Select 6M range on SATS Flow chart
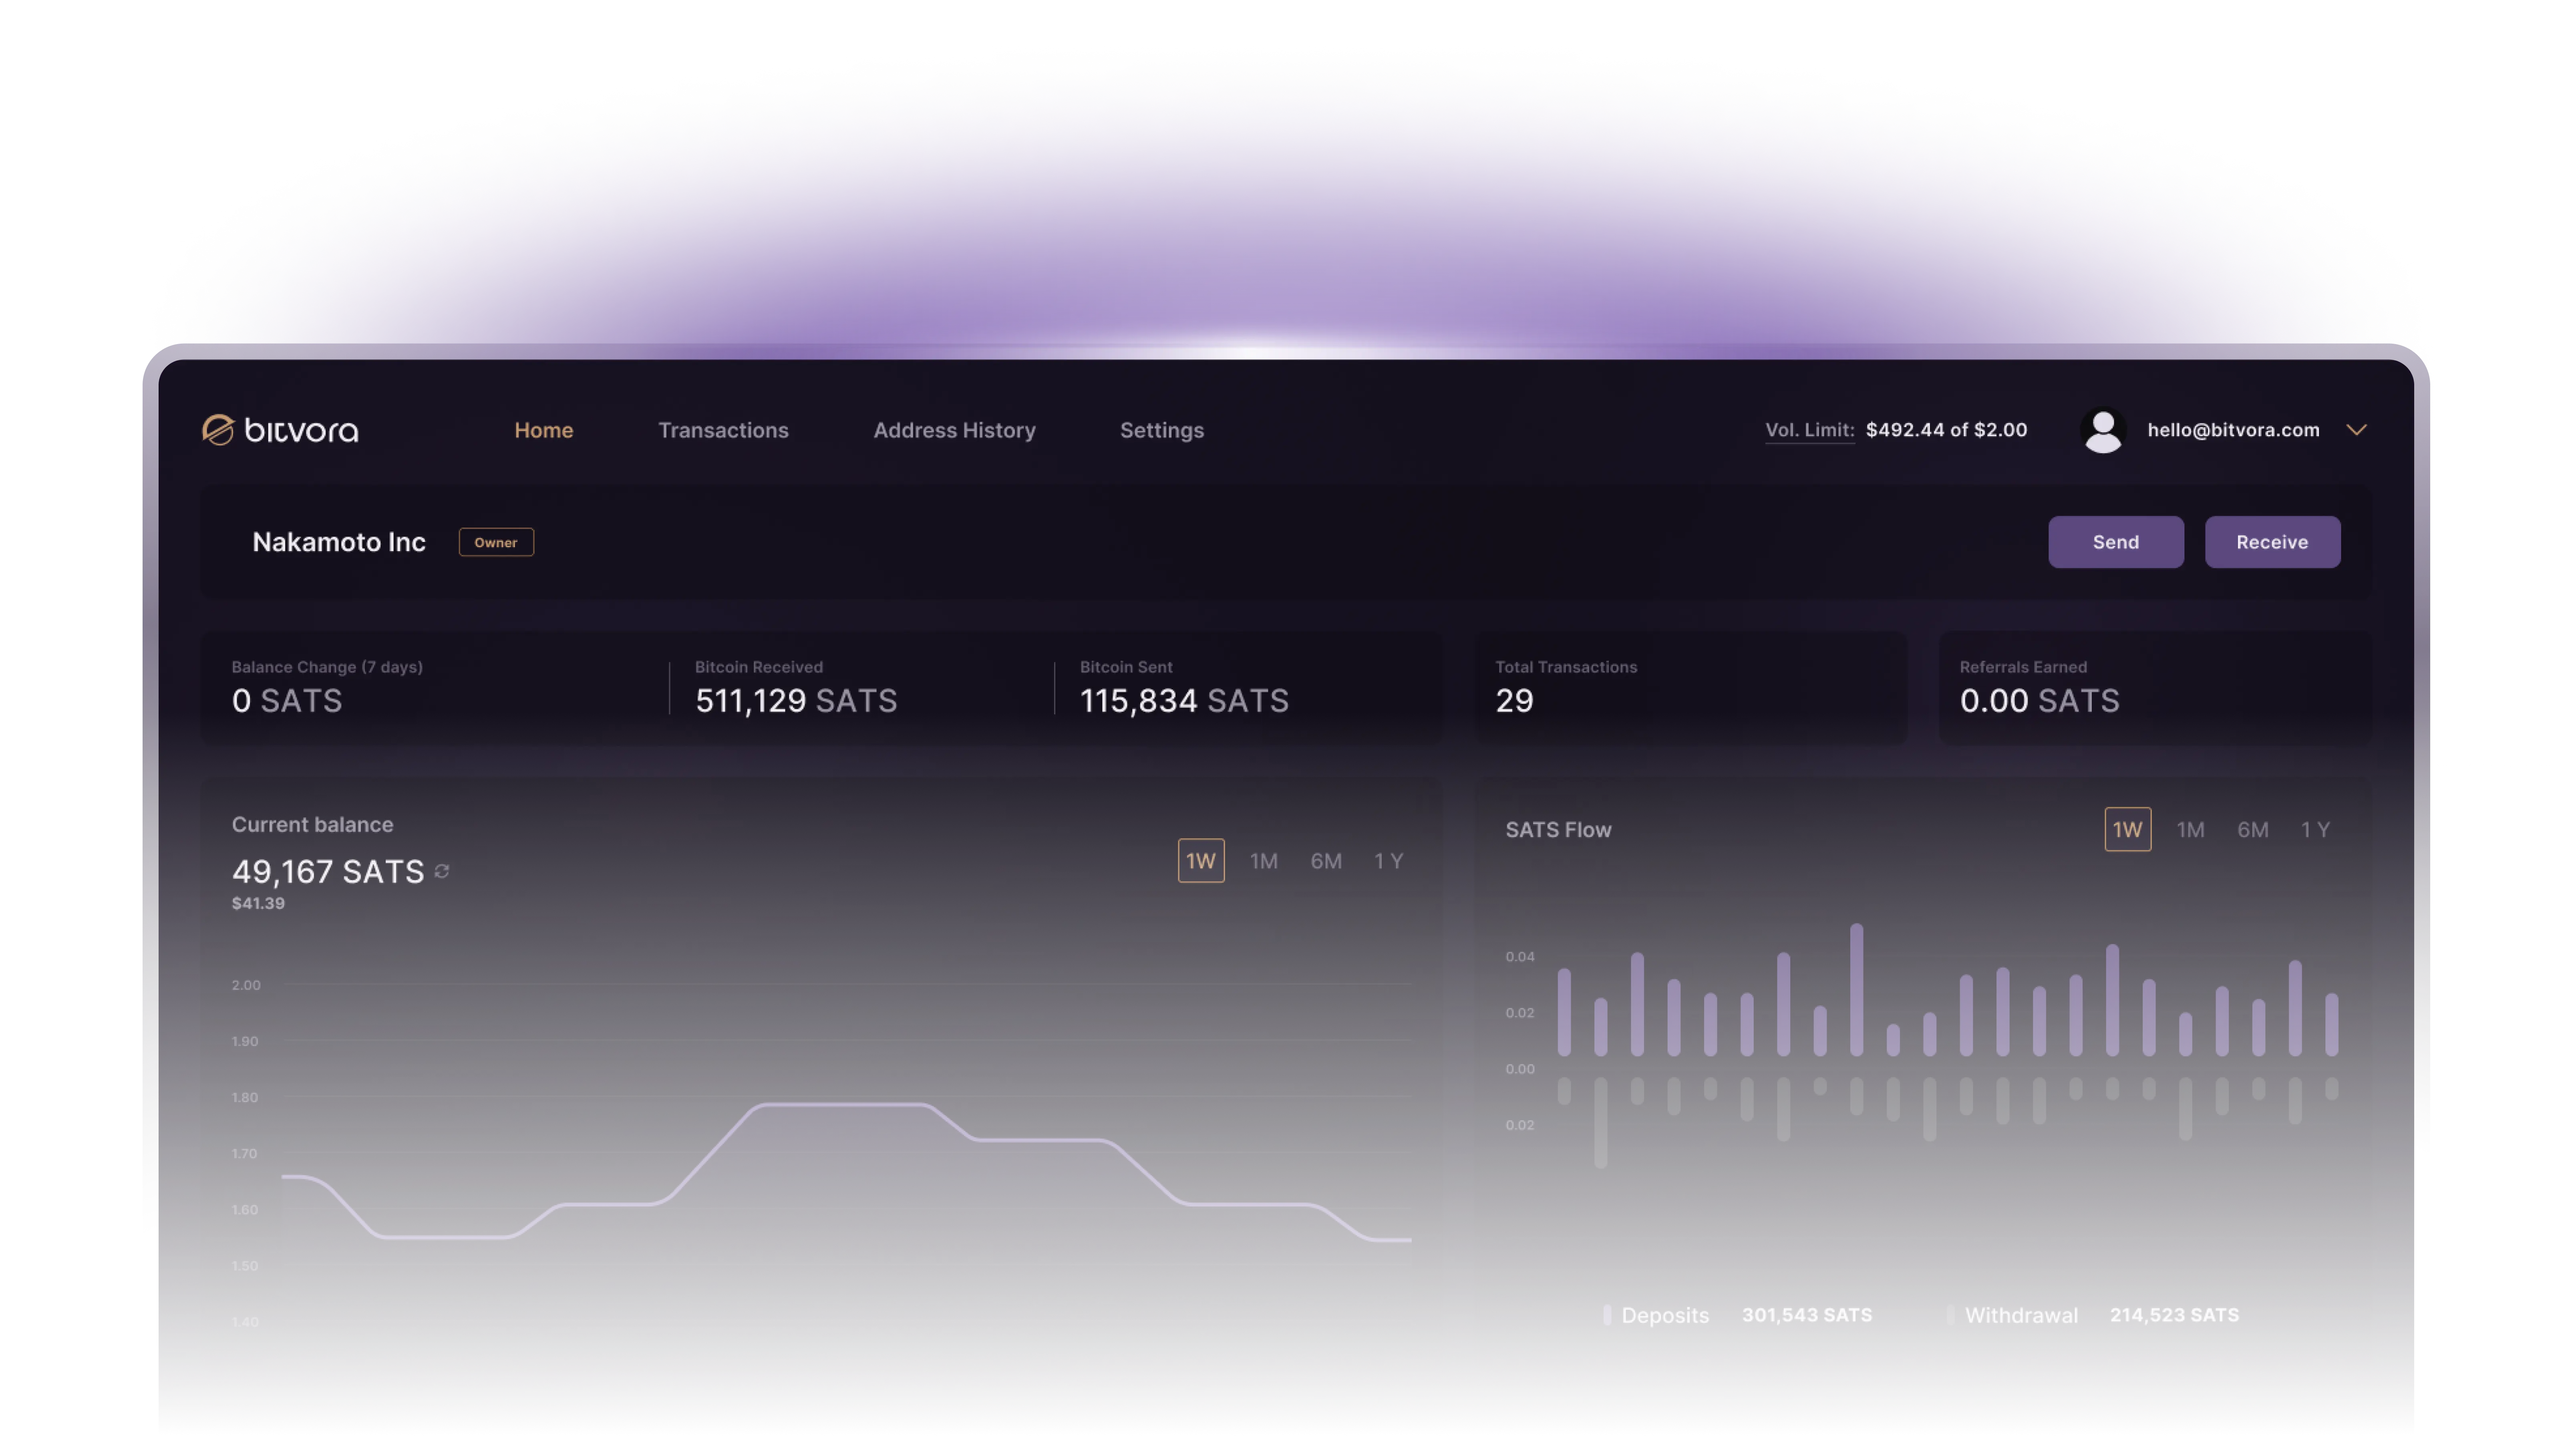Viewport: 2576px width, 1436px height. point(2253,830)
